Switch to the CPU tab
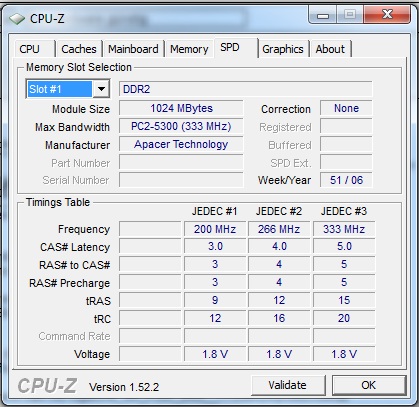The height and width of the screenshot is (407, 419). tap(30, 49)
